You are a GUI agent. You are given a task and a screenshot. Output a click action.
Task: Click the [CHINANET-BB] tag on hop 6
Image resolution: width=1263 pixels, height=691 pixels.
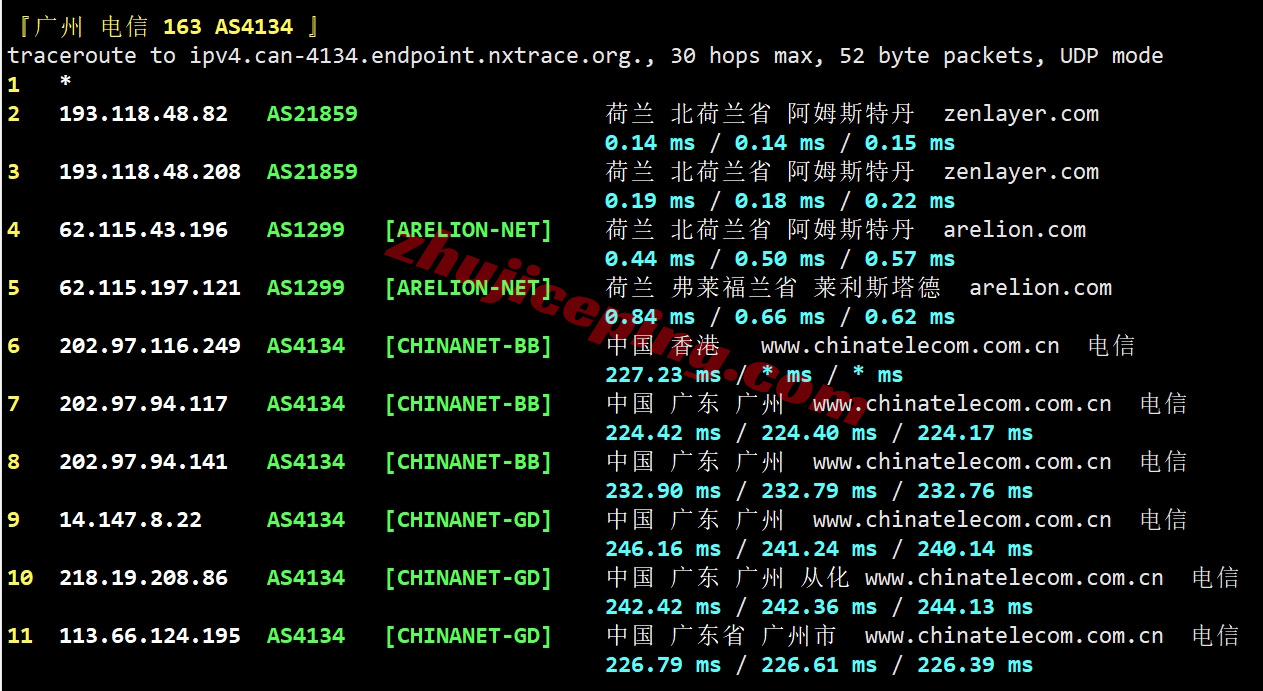(468, 346)
